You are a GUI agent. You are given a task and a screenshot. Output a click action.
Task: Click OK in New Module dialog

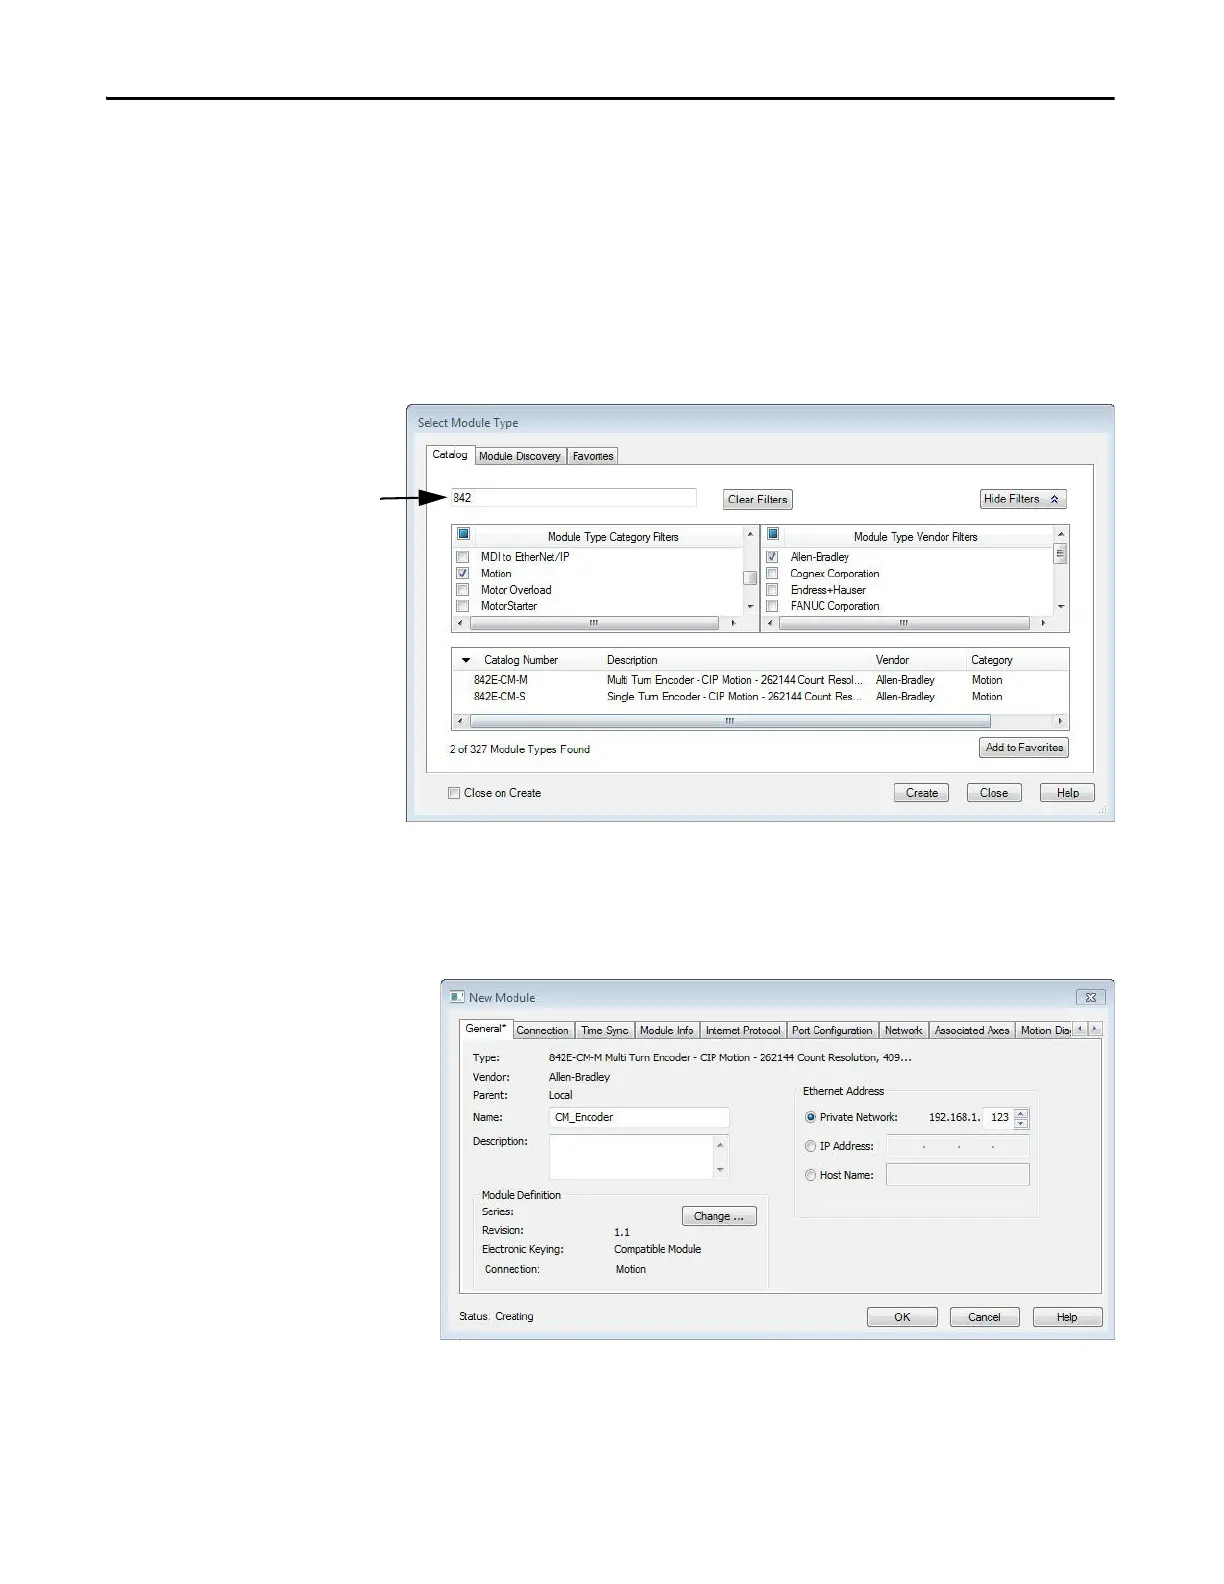[902, 1317]
